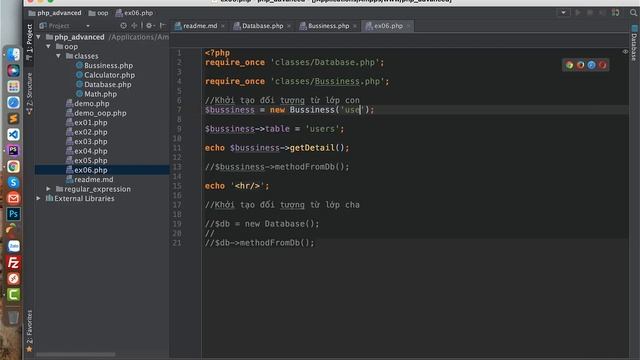Select Math.php in the project tree
The height and width of the screenshot is (360, 640).
(x=96, y=94)
